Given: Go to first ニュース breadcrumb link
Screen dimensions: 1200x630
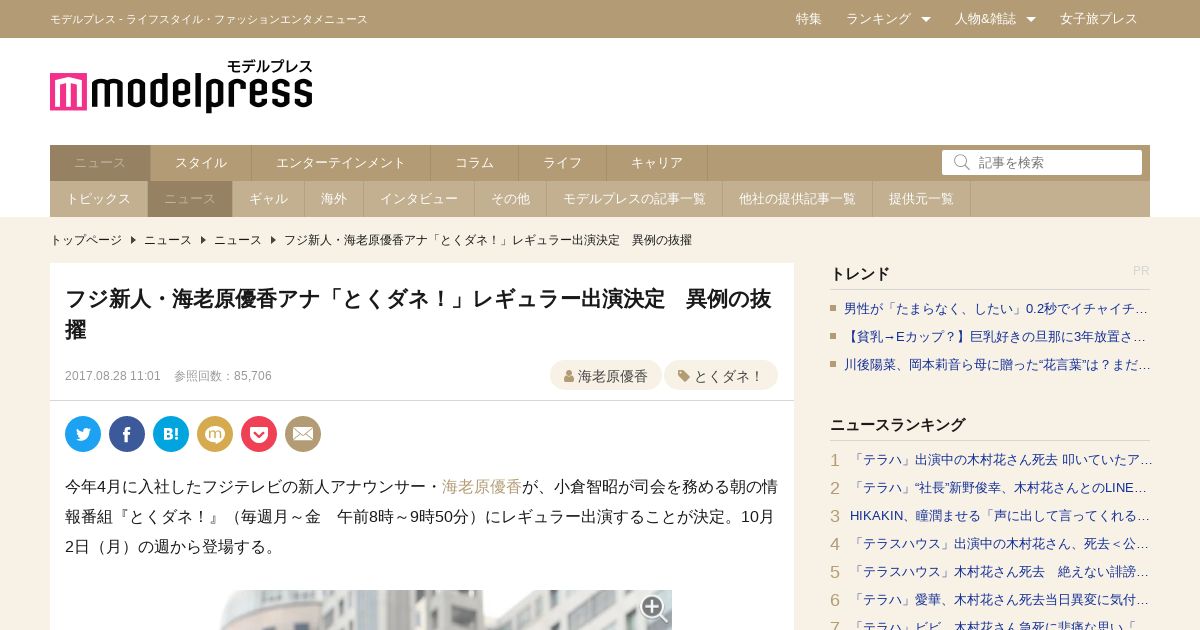Looking at the screenshot, I should click(x=168, y=240).
